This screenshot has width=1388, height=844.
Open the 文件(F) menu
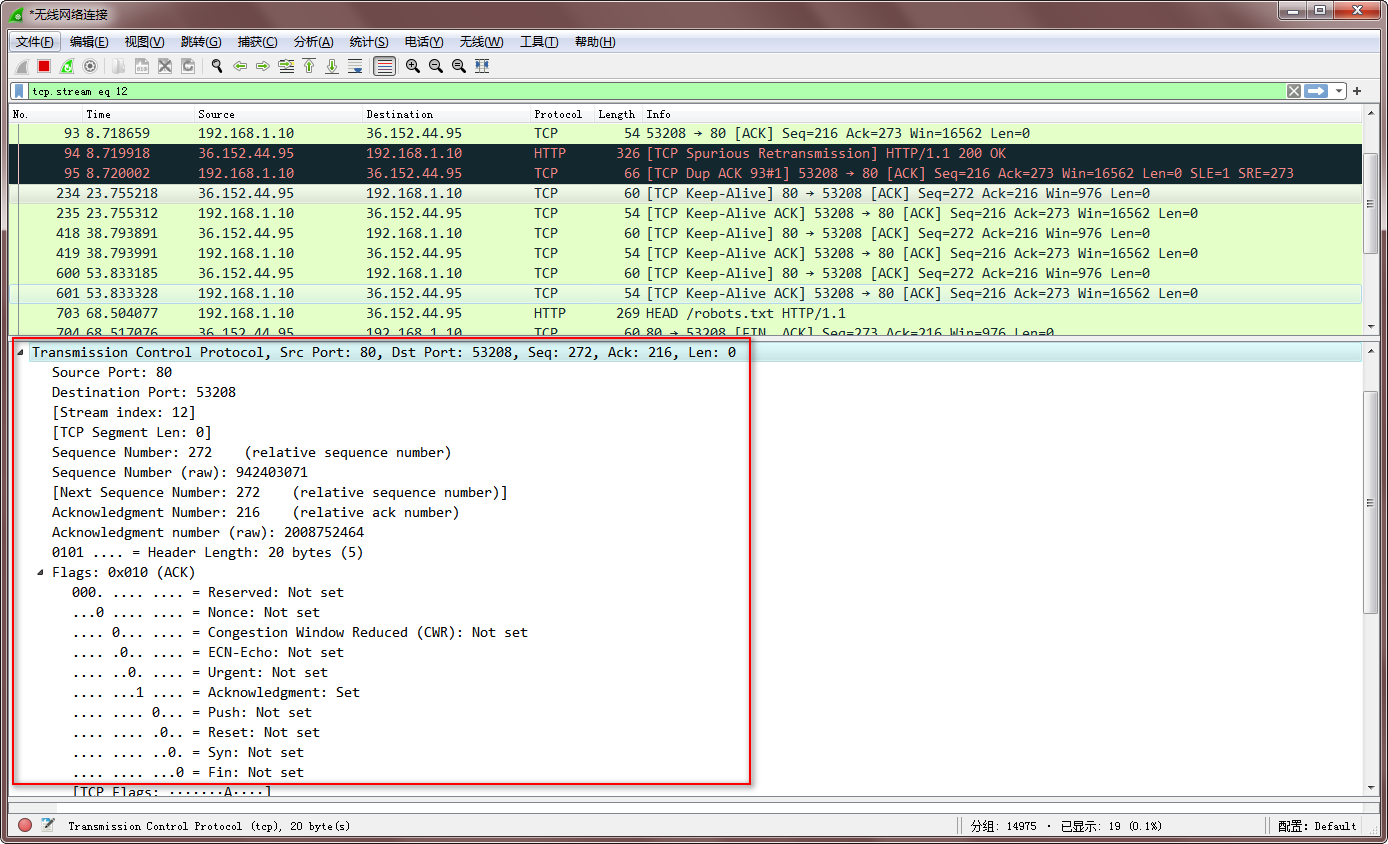coord(35,42)
